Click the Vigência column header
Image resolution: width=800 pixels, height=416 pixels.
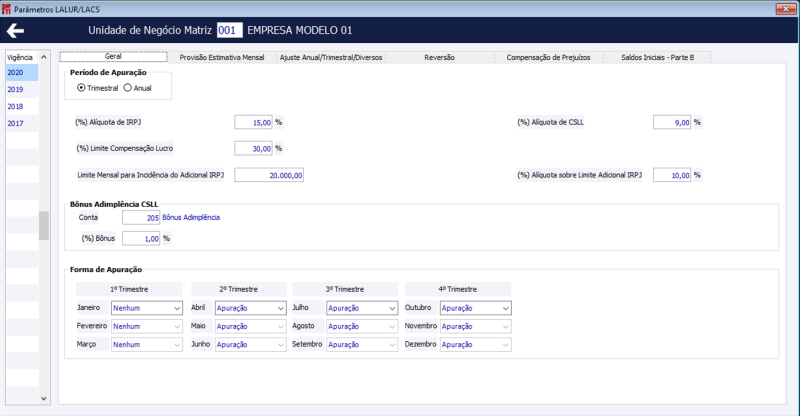pos(22,57)
